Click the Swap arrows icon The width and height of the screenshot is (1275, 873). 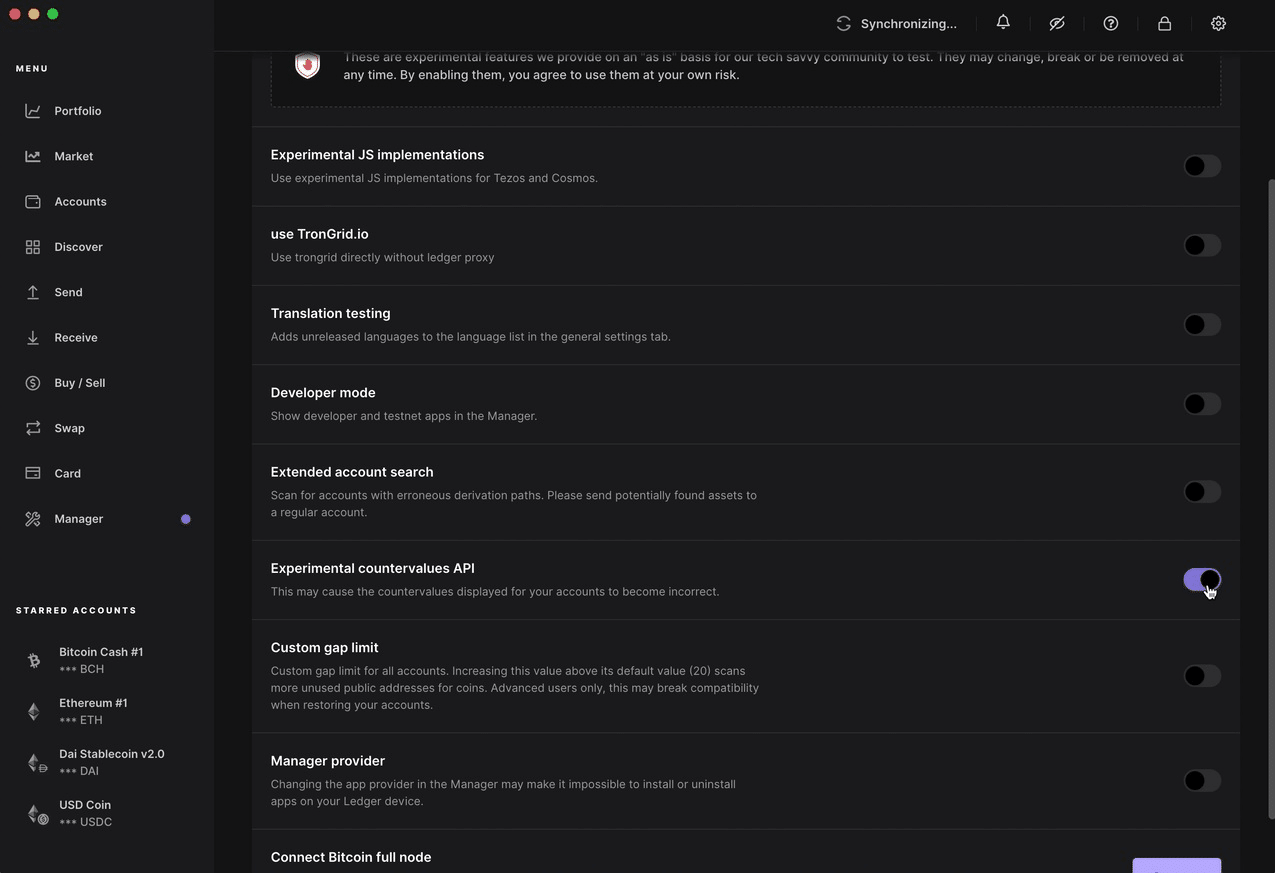click(x=33, y=428)
